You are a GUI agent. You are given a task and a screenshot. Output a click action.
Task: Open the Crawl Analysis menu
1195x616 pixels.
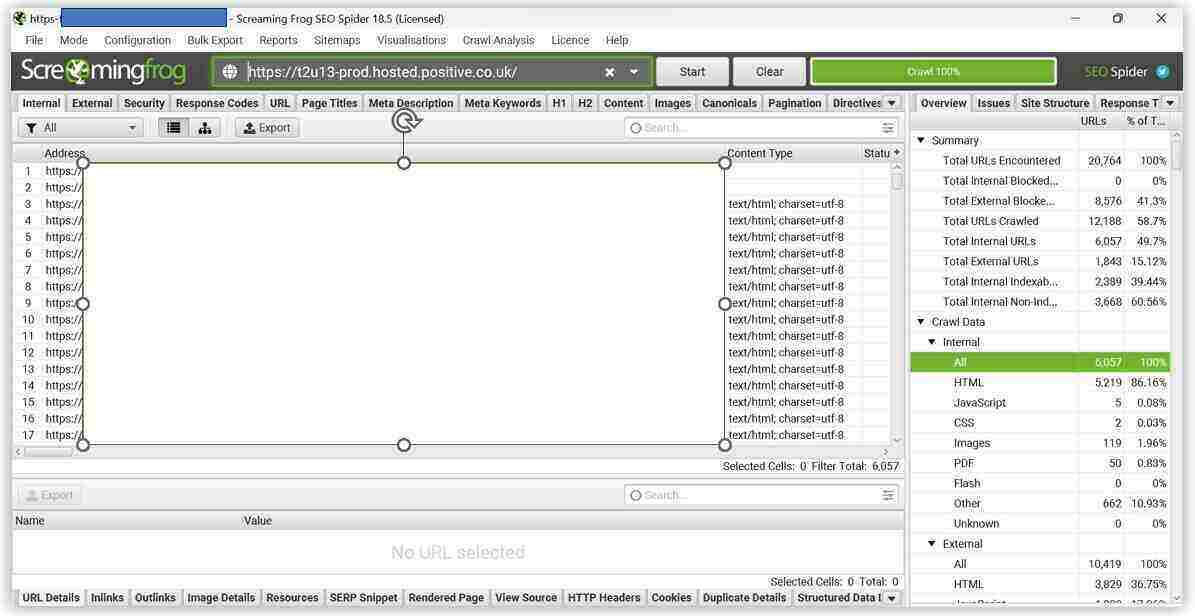[498, 40]
